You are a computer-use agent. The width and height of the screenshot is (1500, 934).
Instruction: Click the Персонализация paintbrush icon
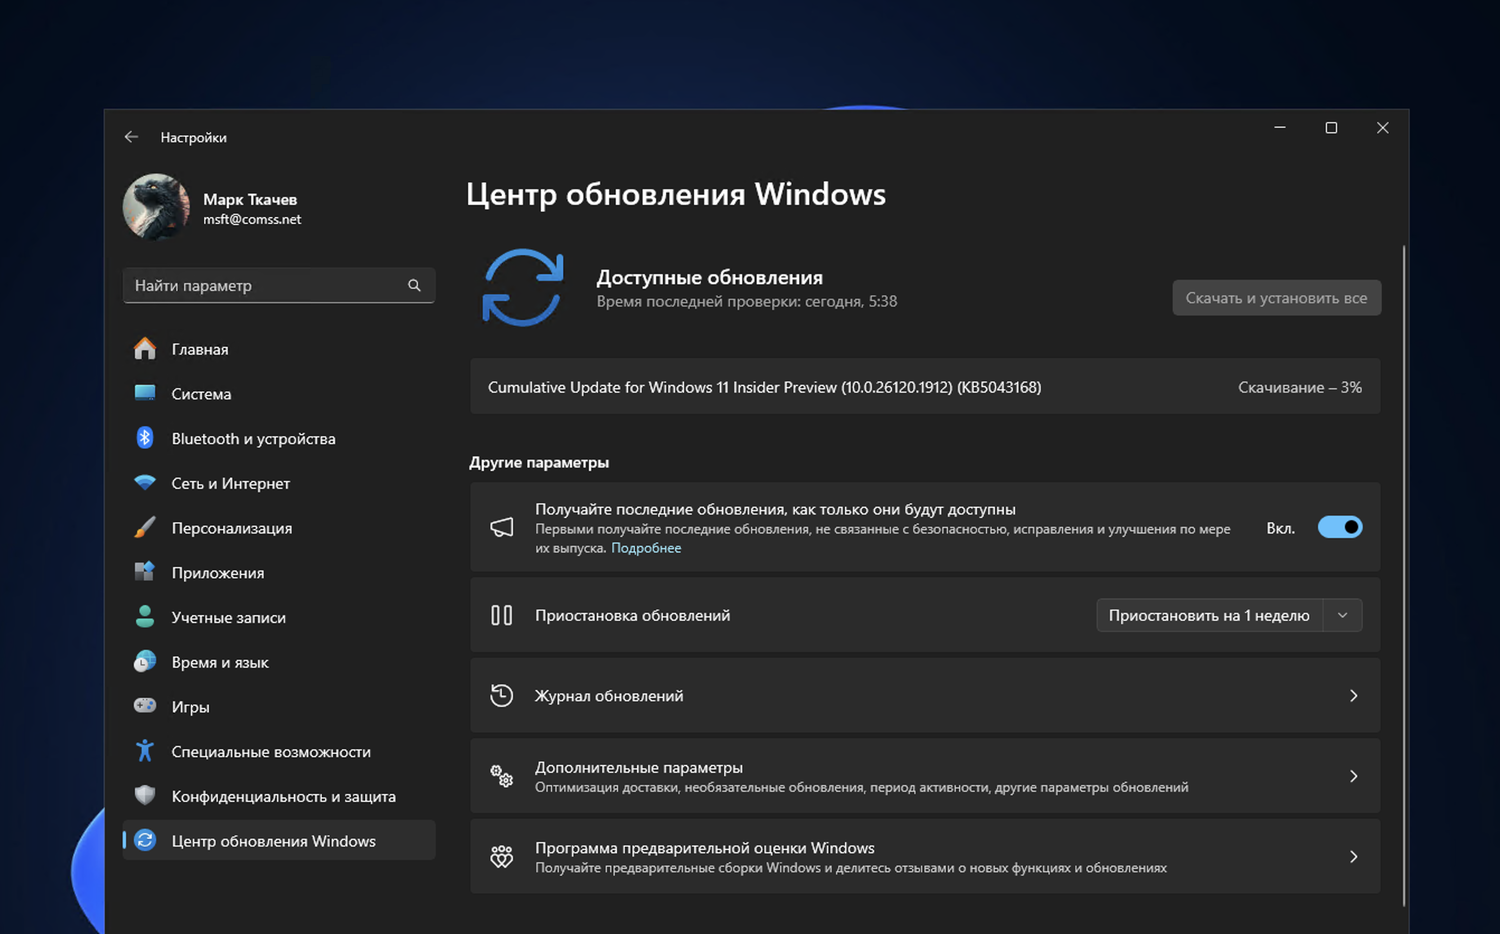(145, 528)
